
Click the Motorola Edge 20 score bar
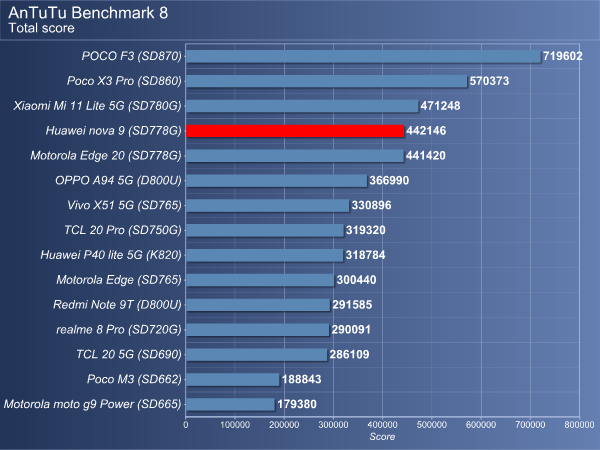295,156
